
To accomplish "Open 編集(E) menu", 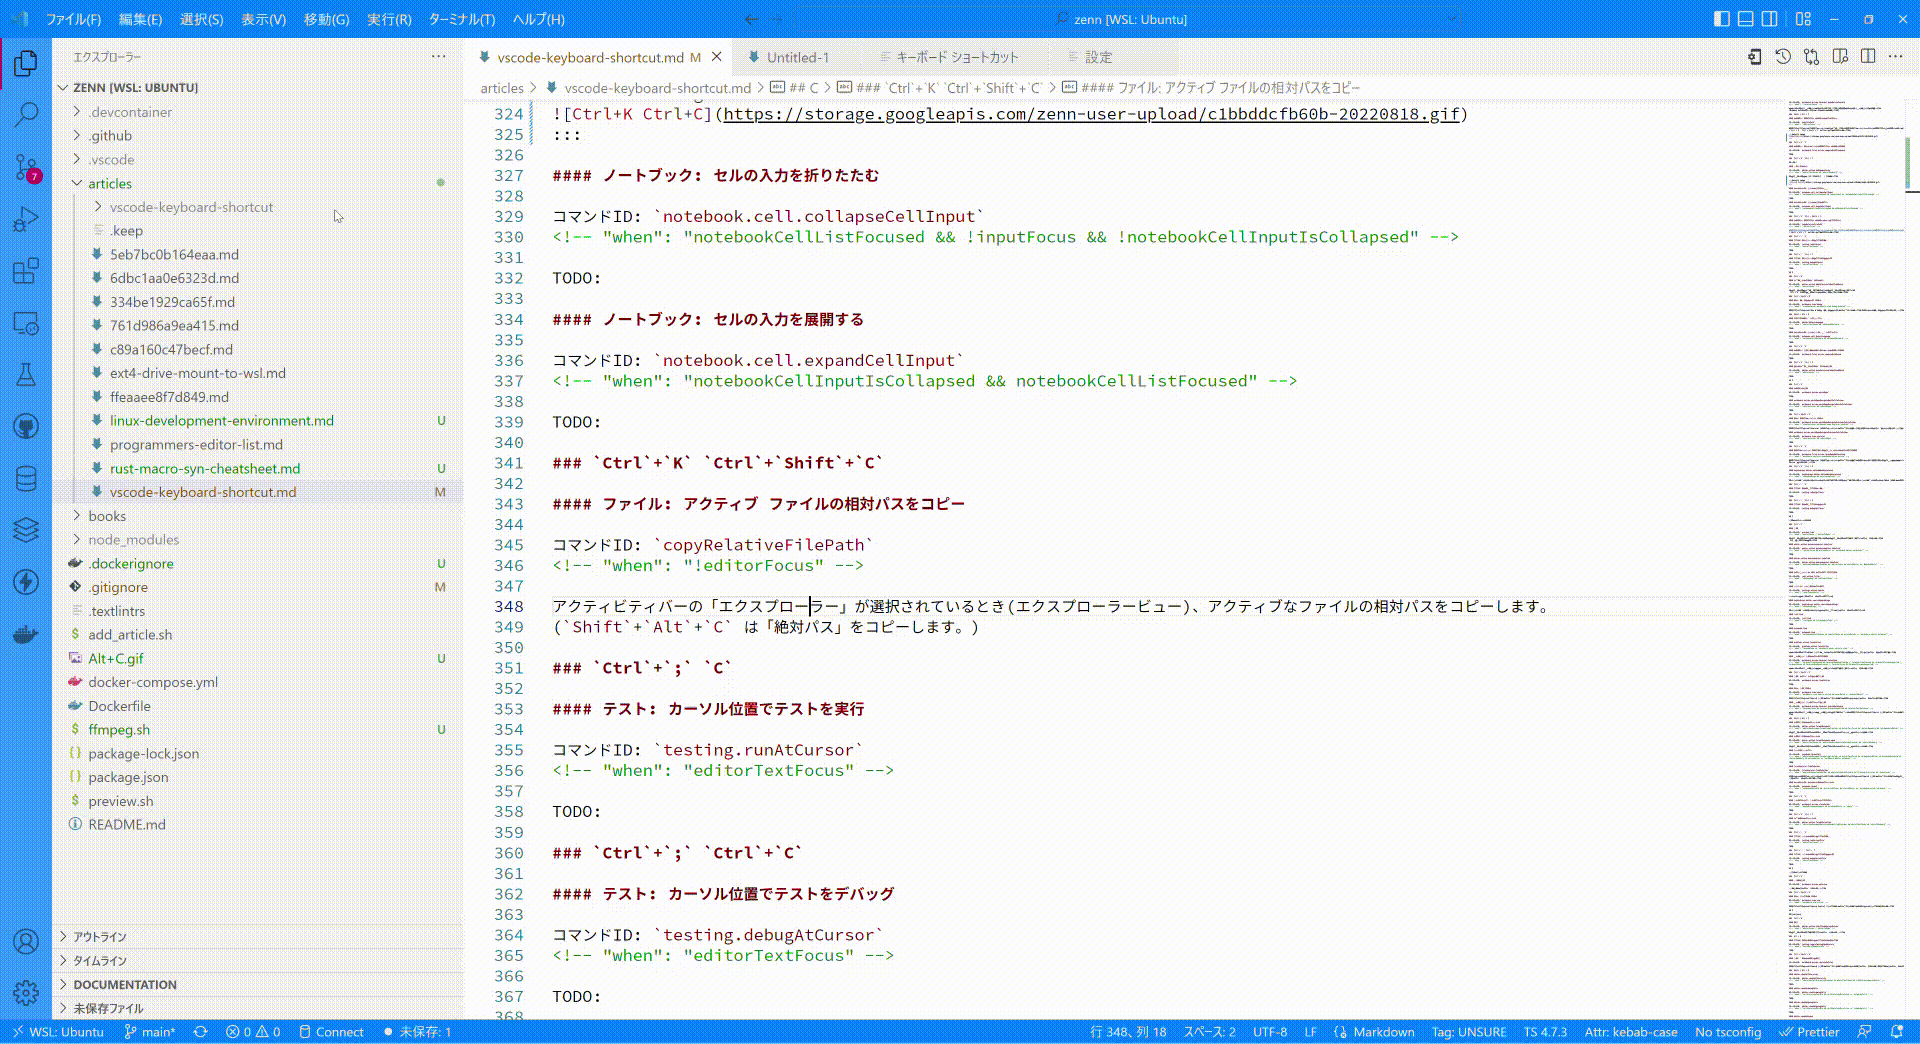I will tap(140, 19).
